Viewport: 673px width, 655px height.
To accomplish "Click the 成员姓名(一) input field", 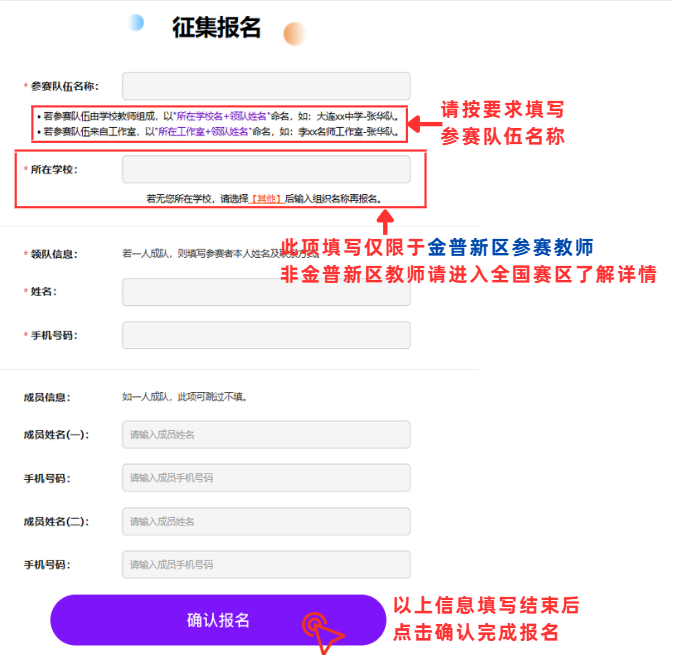I will (266, 434).
